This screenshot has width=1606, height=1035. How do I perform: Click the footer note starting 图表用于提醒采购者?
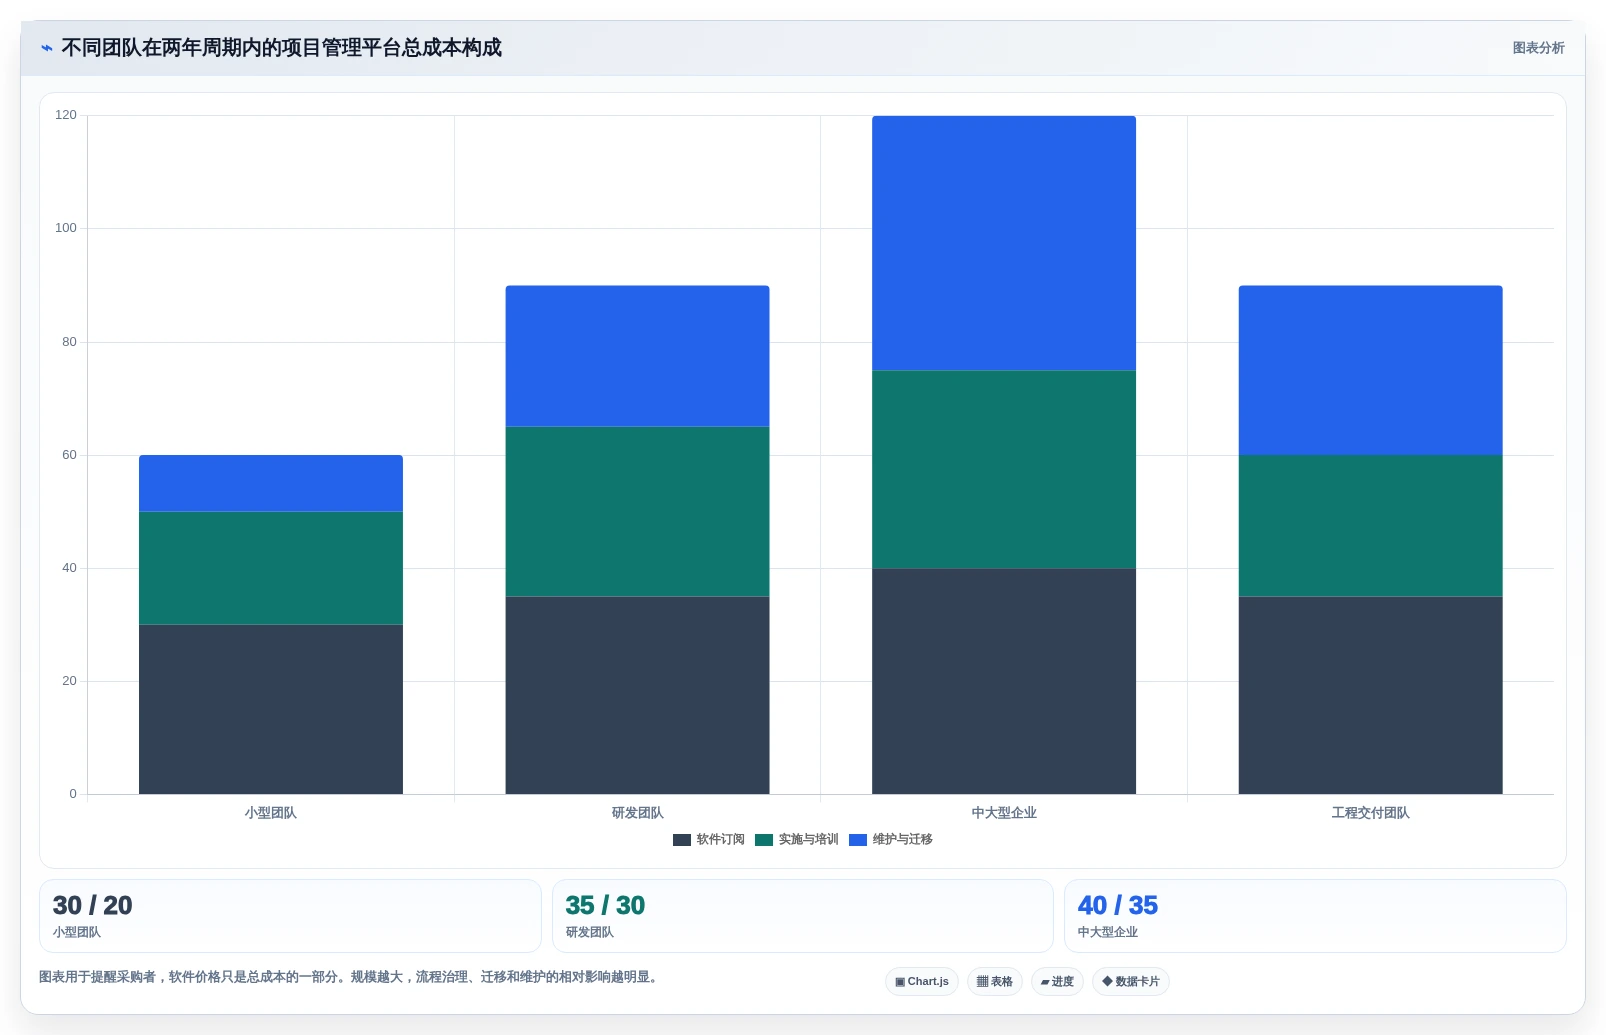coord(350,977)
